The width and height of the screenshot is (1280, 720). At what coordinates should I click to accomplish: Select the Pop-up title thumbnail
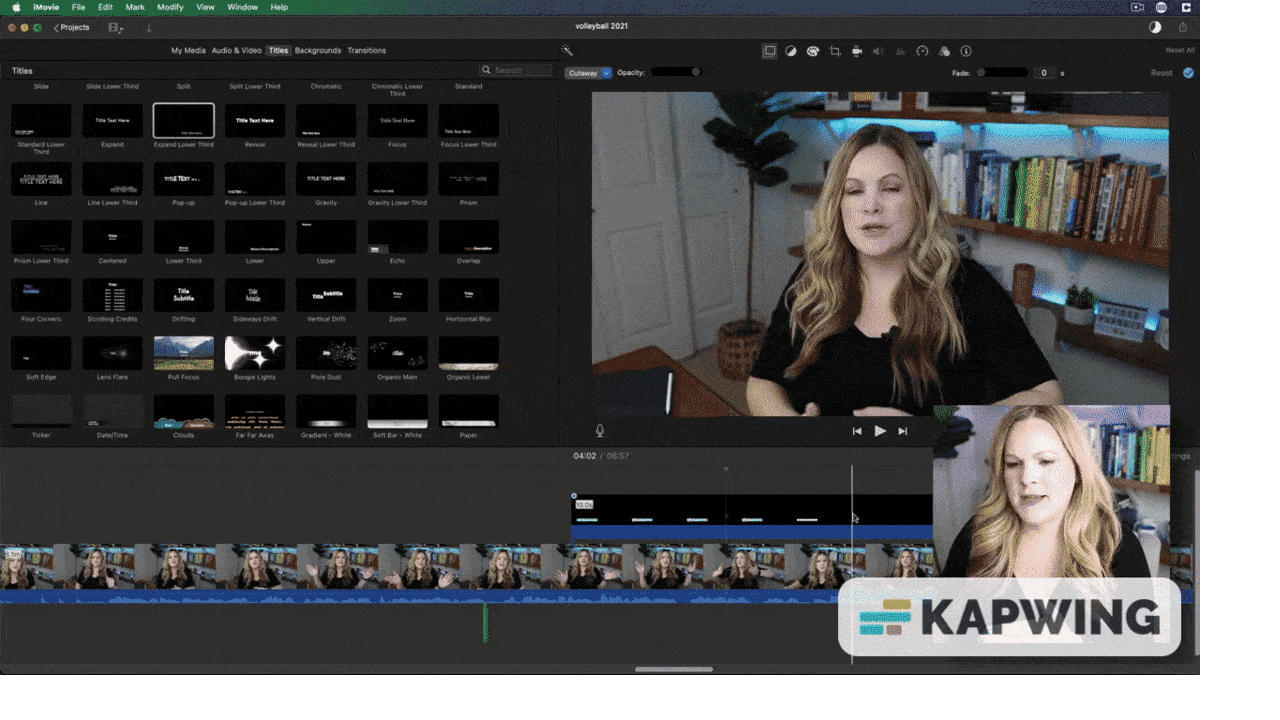(x=183, y=179)
